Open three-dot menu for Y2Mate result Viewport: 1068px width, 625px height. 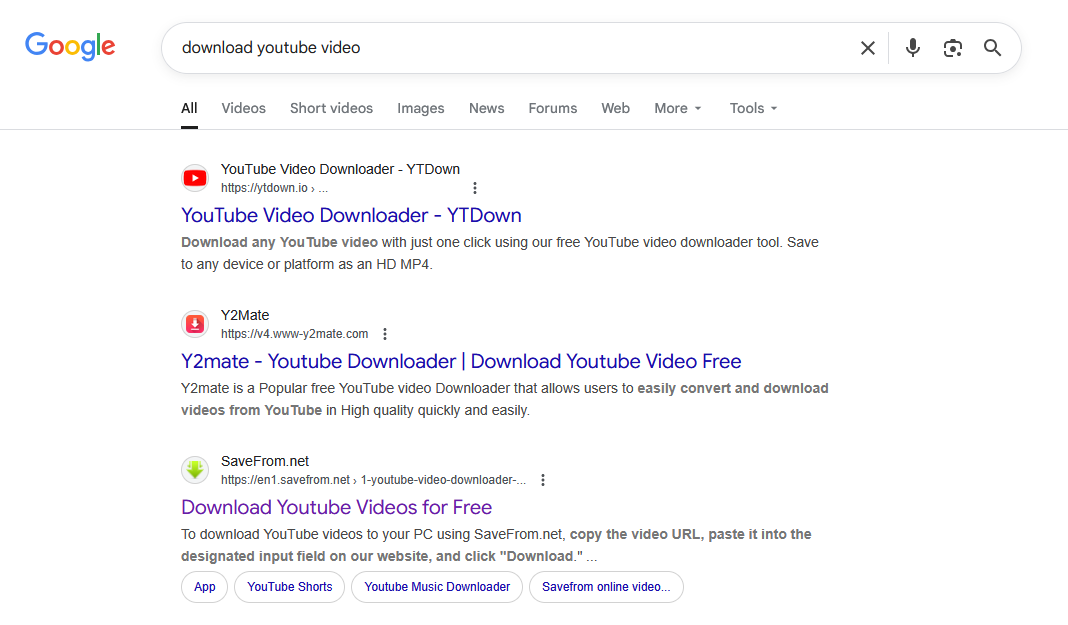(x=385, y=334)
